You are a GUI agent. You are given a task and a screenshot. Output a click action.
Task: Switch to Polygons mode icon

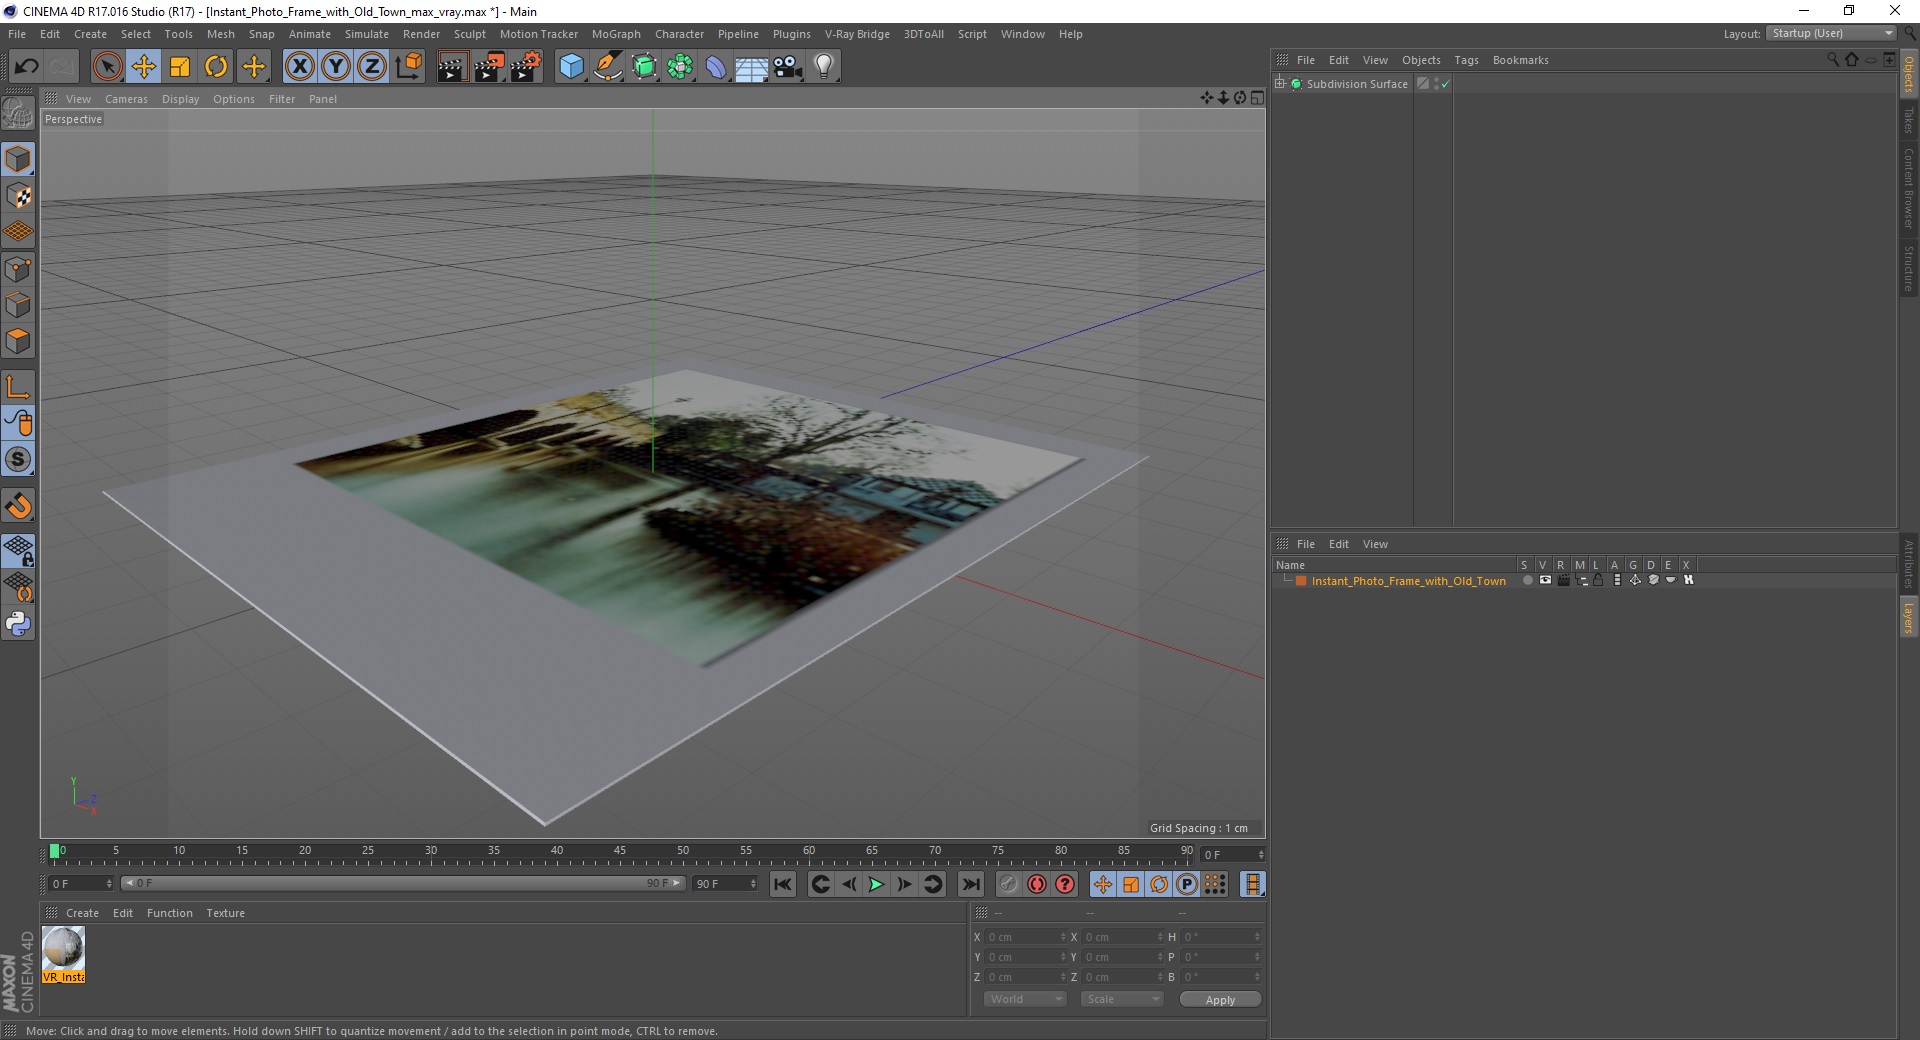point(18,341)
